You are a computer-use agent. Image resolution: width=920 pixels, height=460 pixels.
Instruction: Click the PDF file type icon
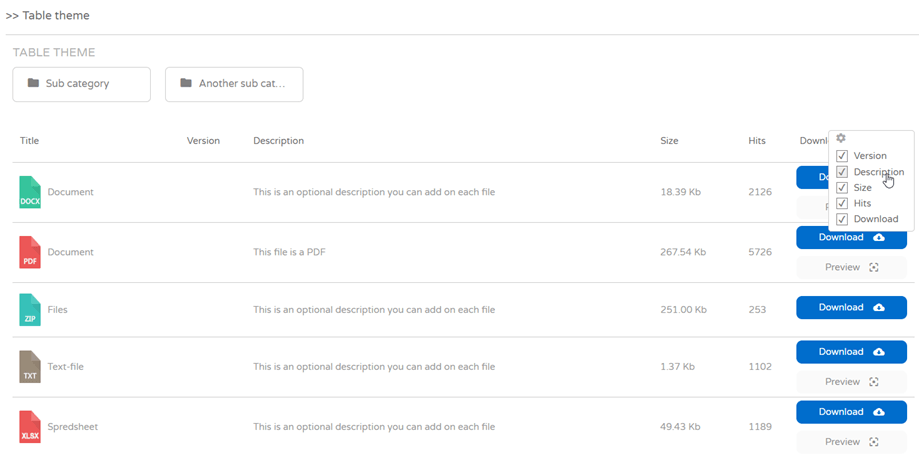[x=30, y=252]
